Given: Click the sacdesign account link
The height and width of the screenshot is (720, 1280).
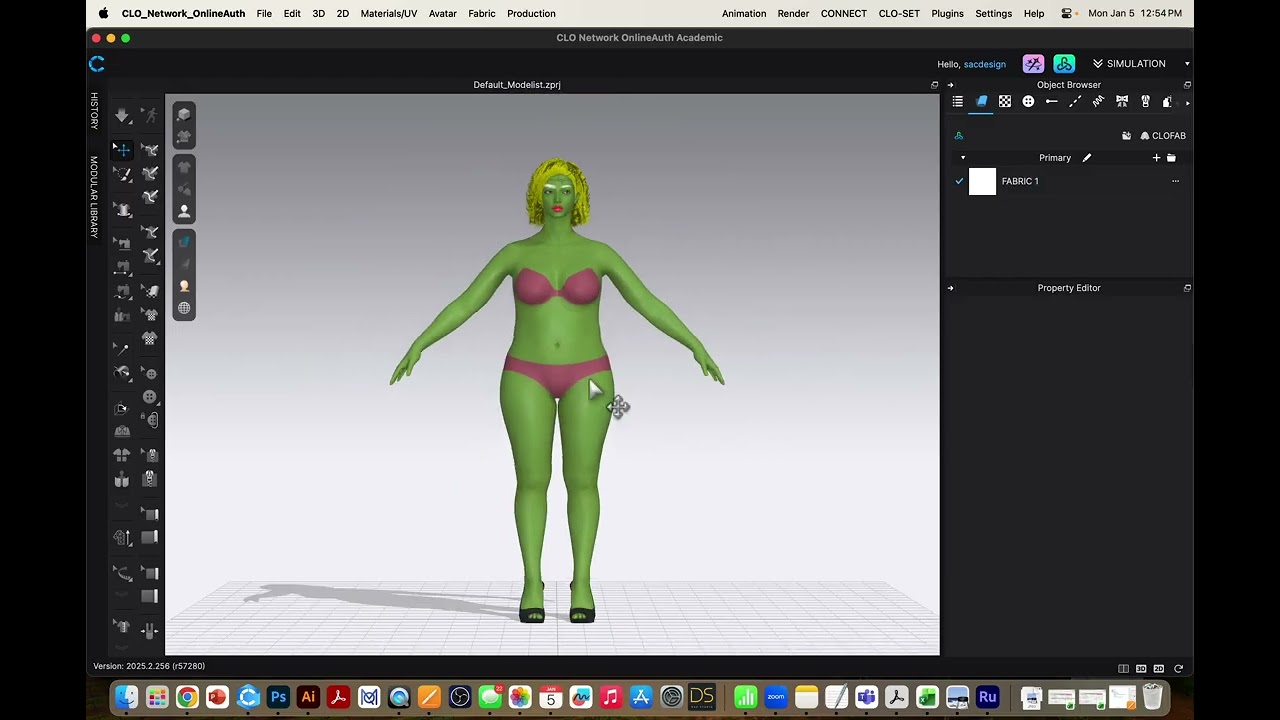Looking at the screenshot, I should (x=985, y=64).
